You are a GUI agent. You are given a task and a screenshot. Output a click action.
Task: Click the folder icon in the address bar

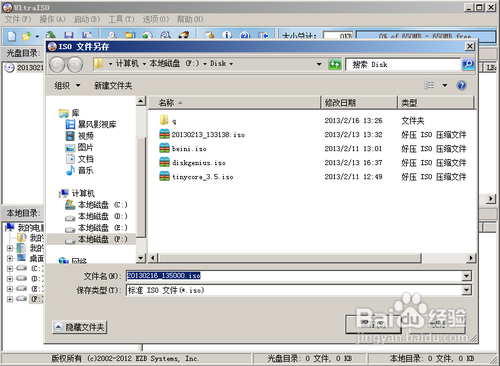[99, 63]
